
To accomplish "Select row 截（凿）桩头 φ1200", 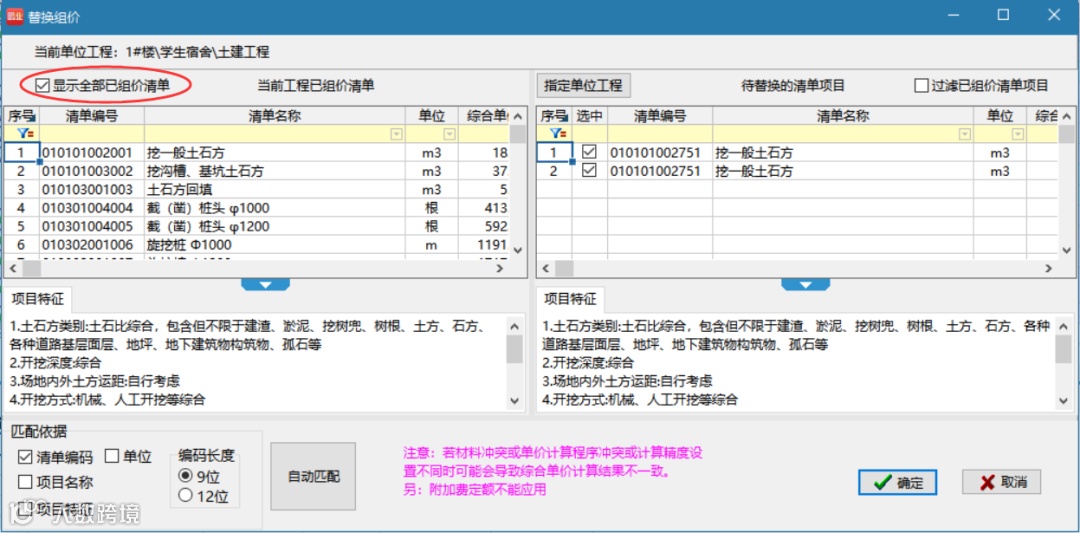I will pos(256,227).
